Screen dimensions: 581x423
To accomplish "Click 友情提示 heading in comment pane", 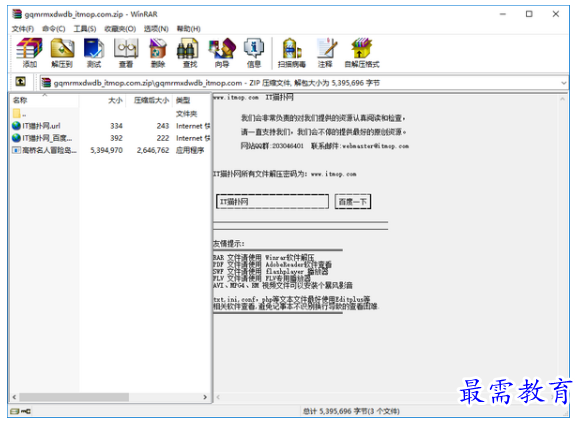I will click(x=229, y=243).
